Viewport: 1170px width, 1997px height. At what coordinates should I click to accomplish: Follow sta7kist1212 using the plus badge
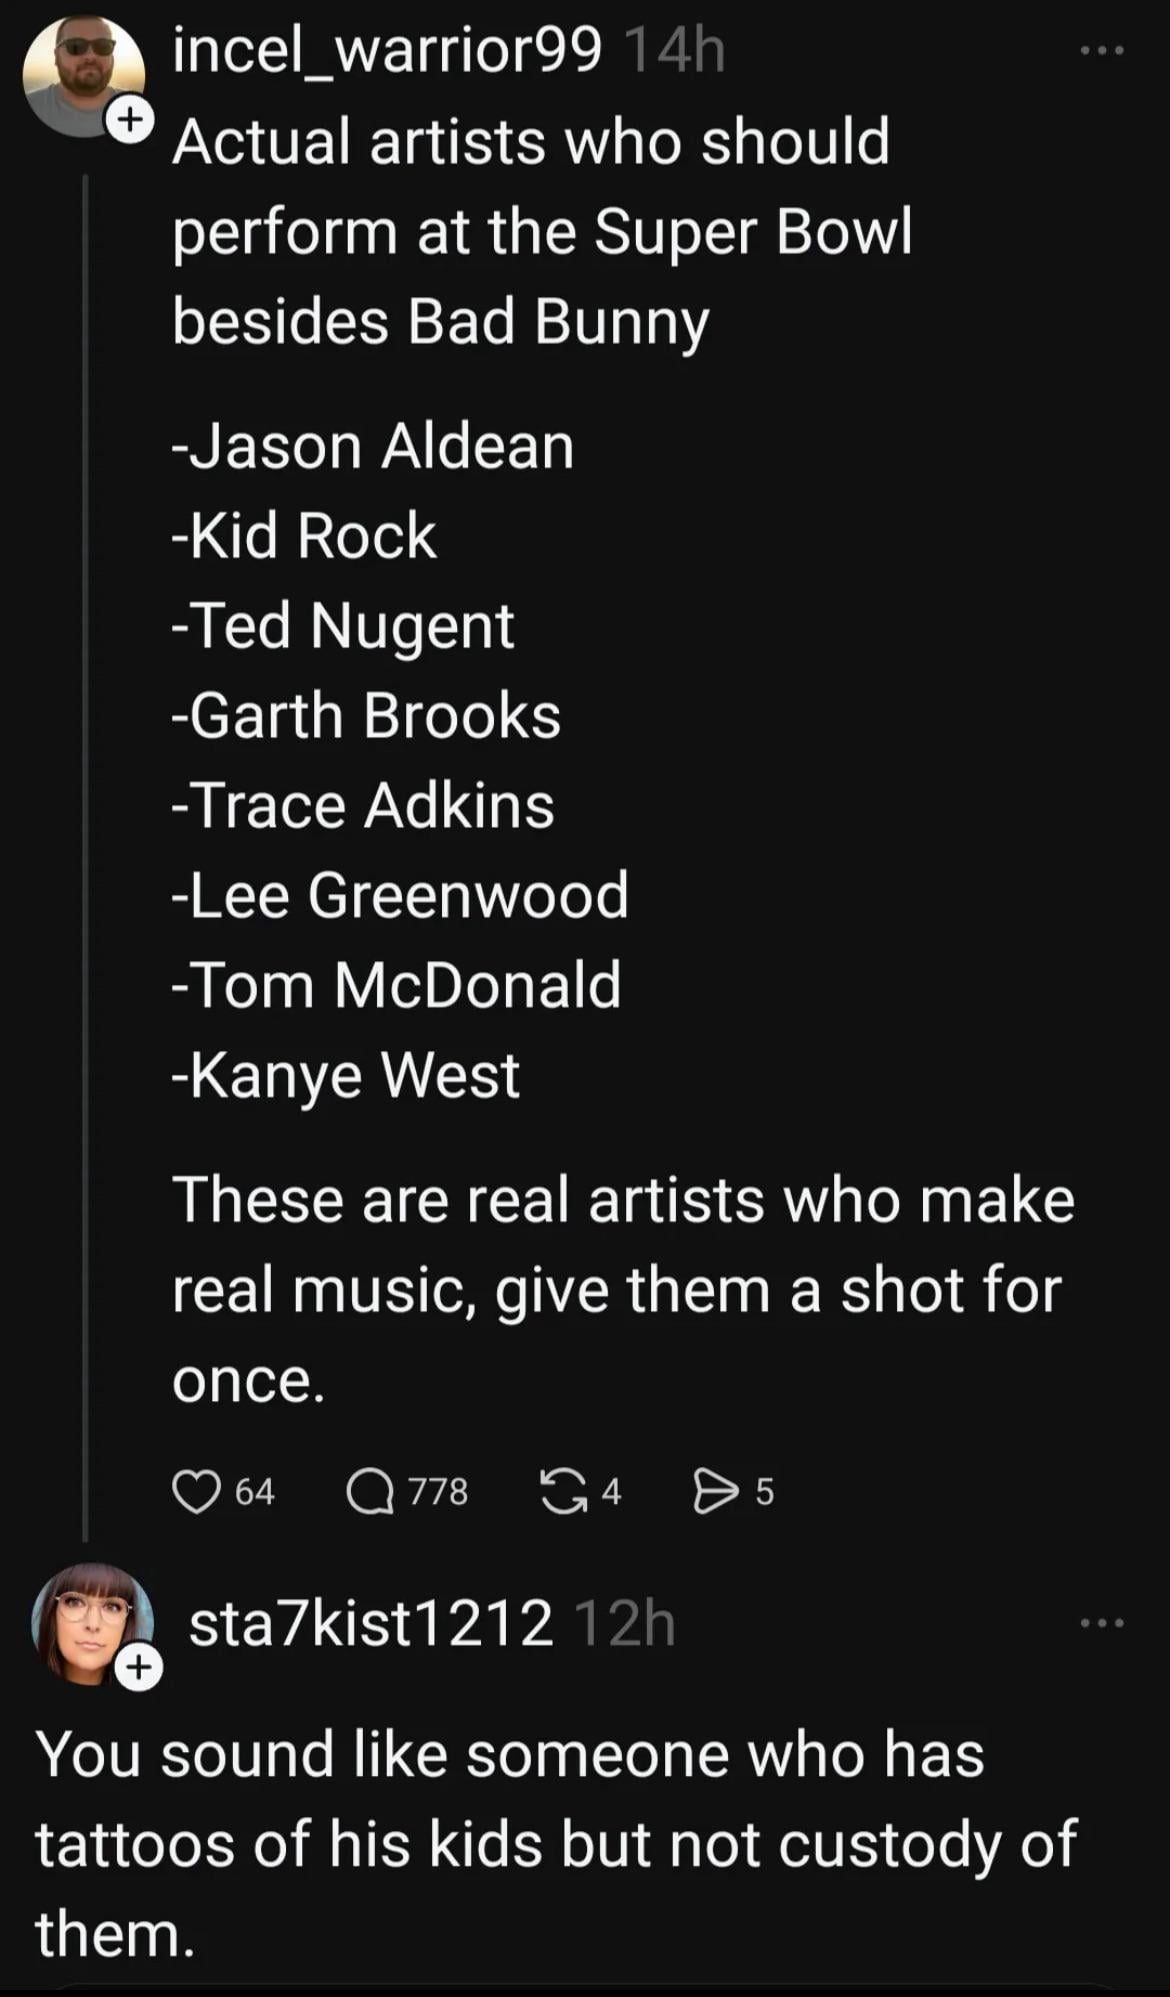[x=138, y=1667]
